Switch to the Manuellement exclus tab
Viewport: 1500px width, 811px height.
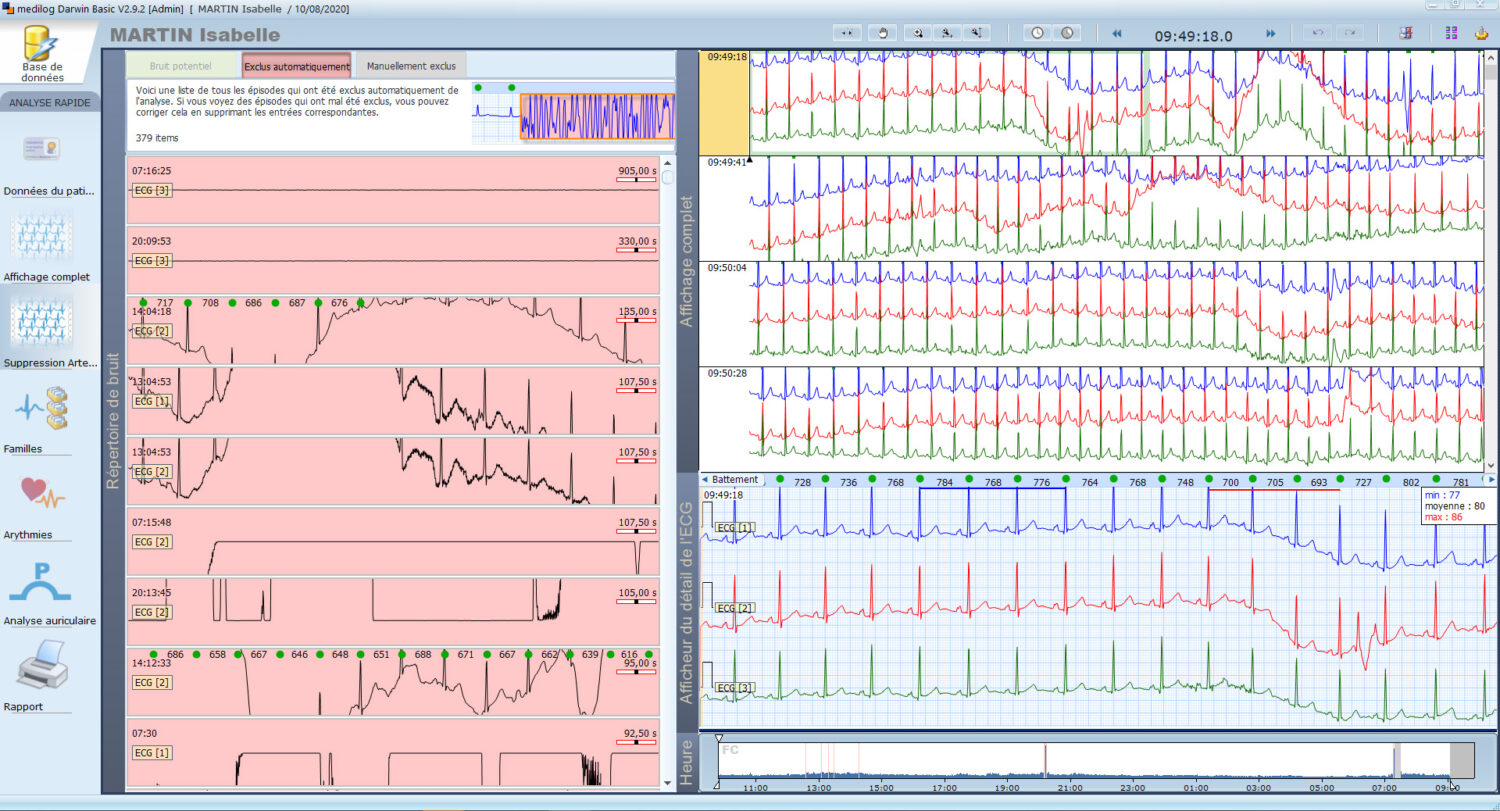(x=411, y=66)
